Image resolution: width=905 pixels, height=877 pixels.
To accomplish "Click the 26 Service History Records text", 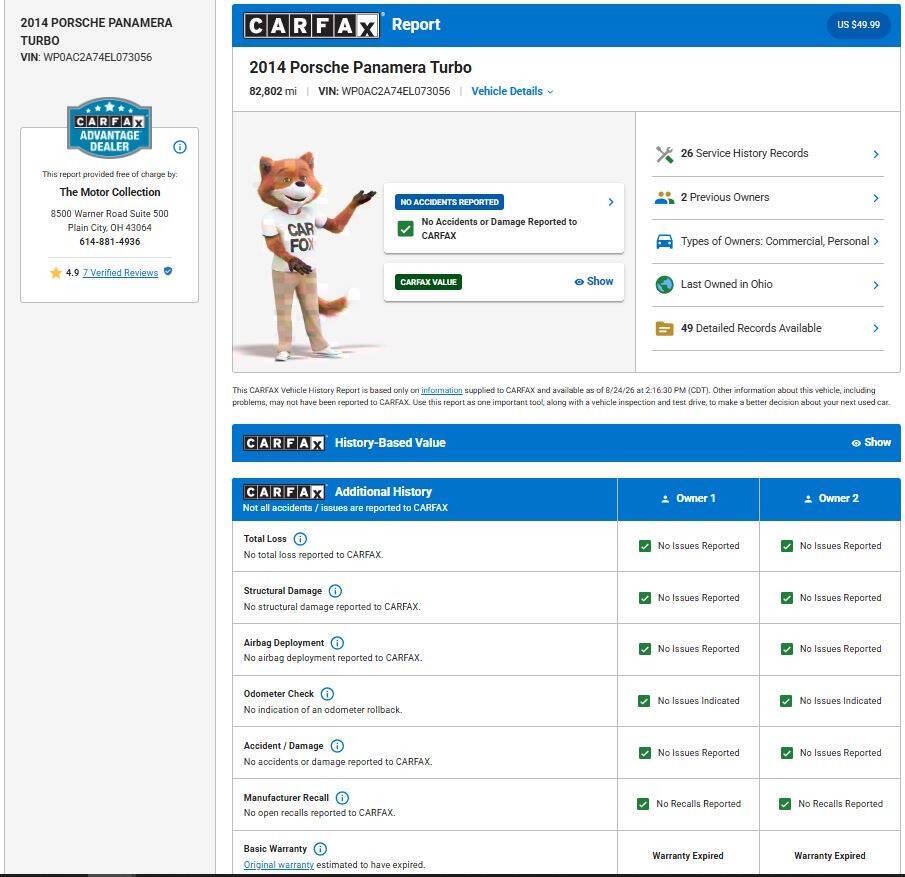I will [x=745, y=154].
